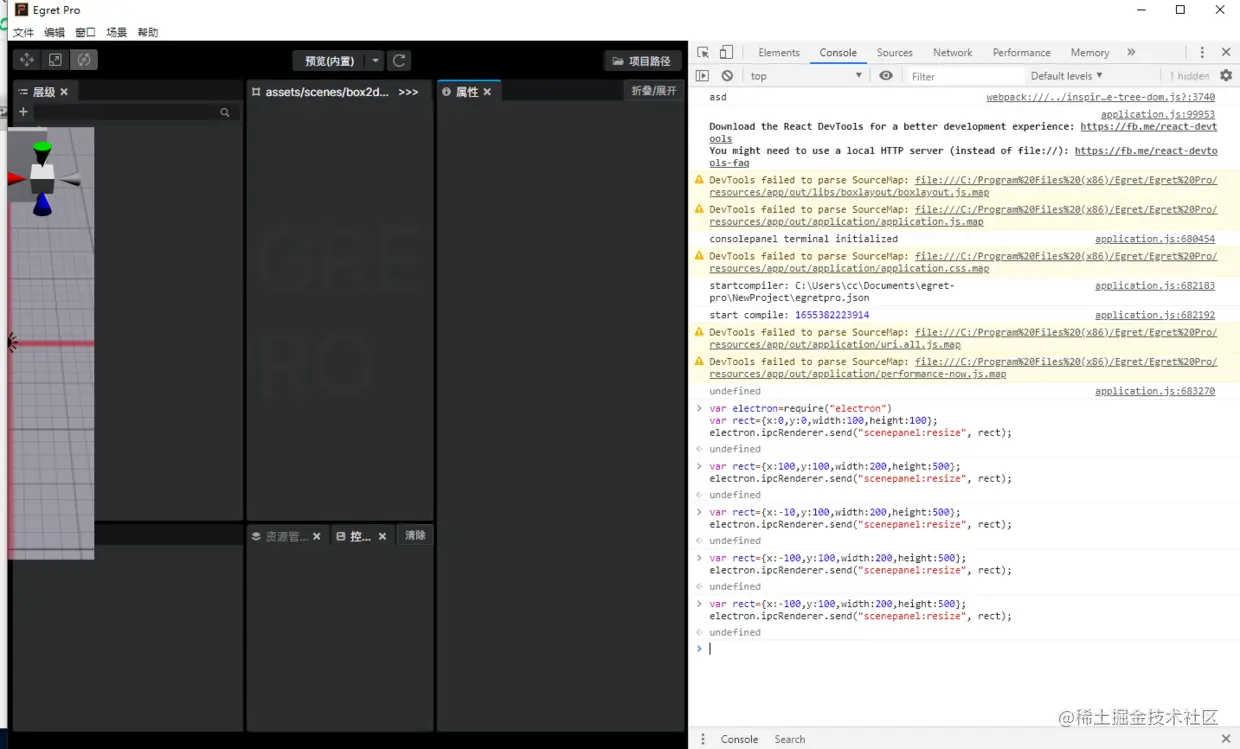Open the application.js:99953 source link
Viewport: 1240px width, 749px height.
click(1158, 115)
